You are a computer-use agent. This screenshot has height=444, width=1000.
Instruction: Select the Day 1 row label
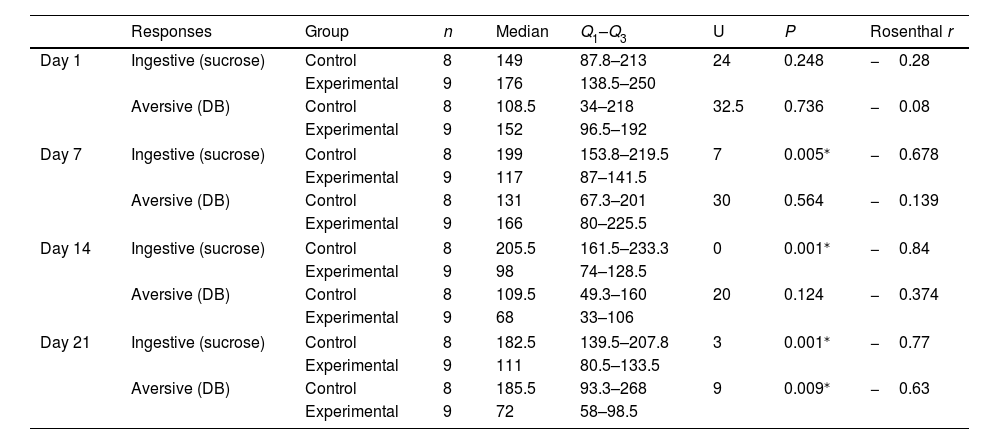coord(61,61)
